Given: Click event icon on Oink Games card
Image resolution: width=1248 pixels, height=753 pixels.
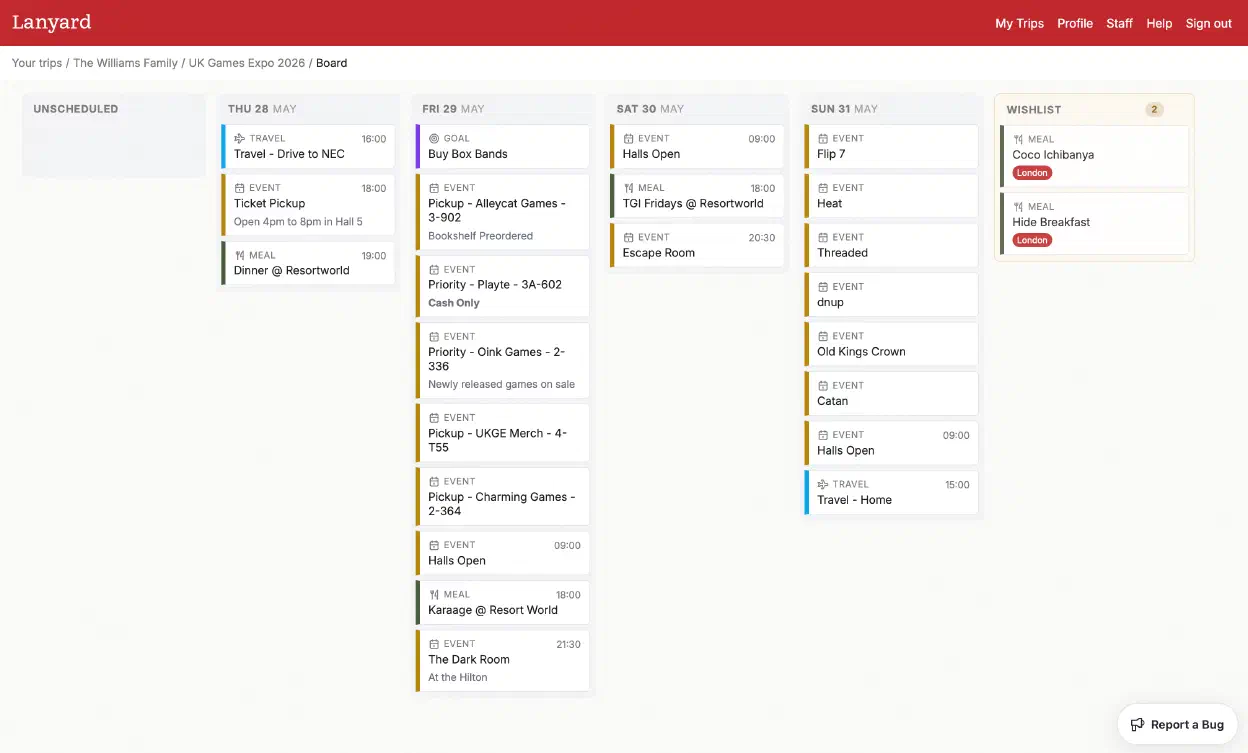Looking at the screenshot, I should click(433, 337).
